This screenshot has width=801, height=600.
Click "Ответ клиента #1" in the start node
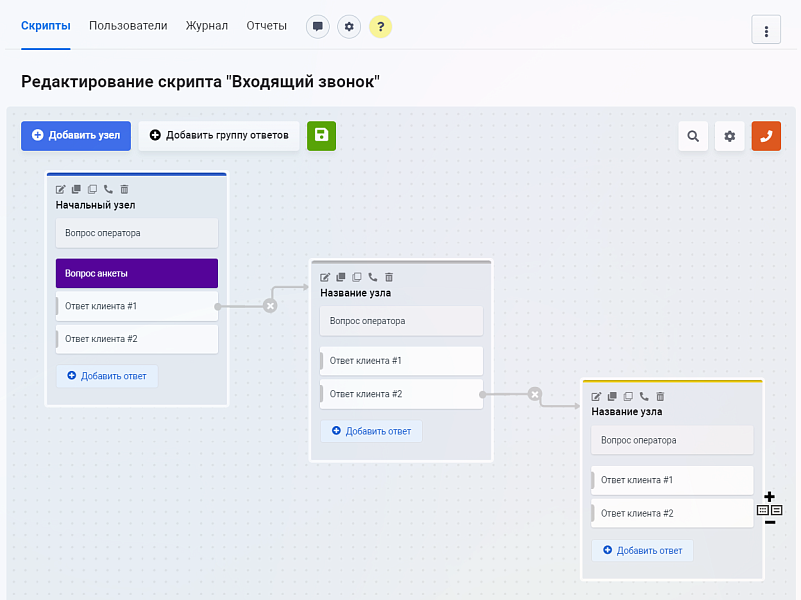click(136, 306)
